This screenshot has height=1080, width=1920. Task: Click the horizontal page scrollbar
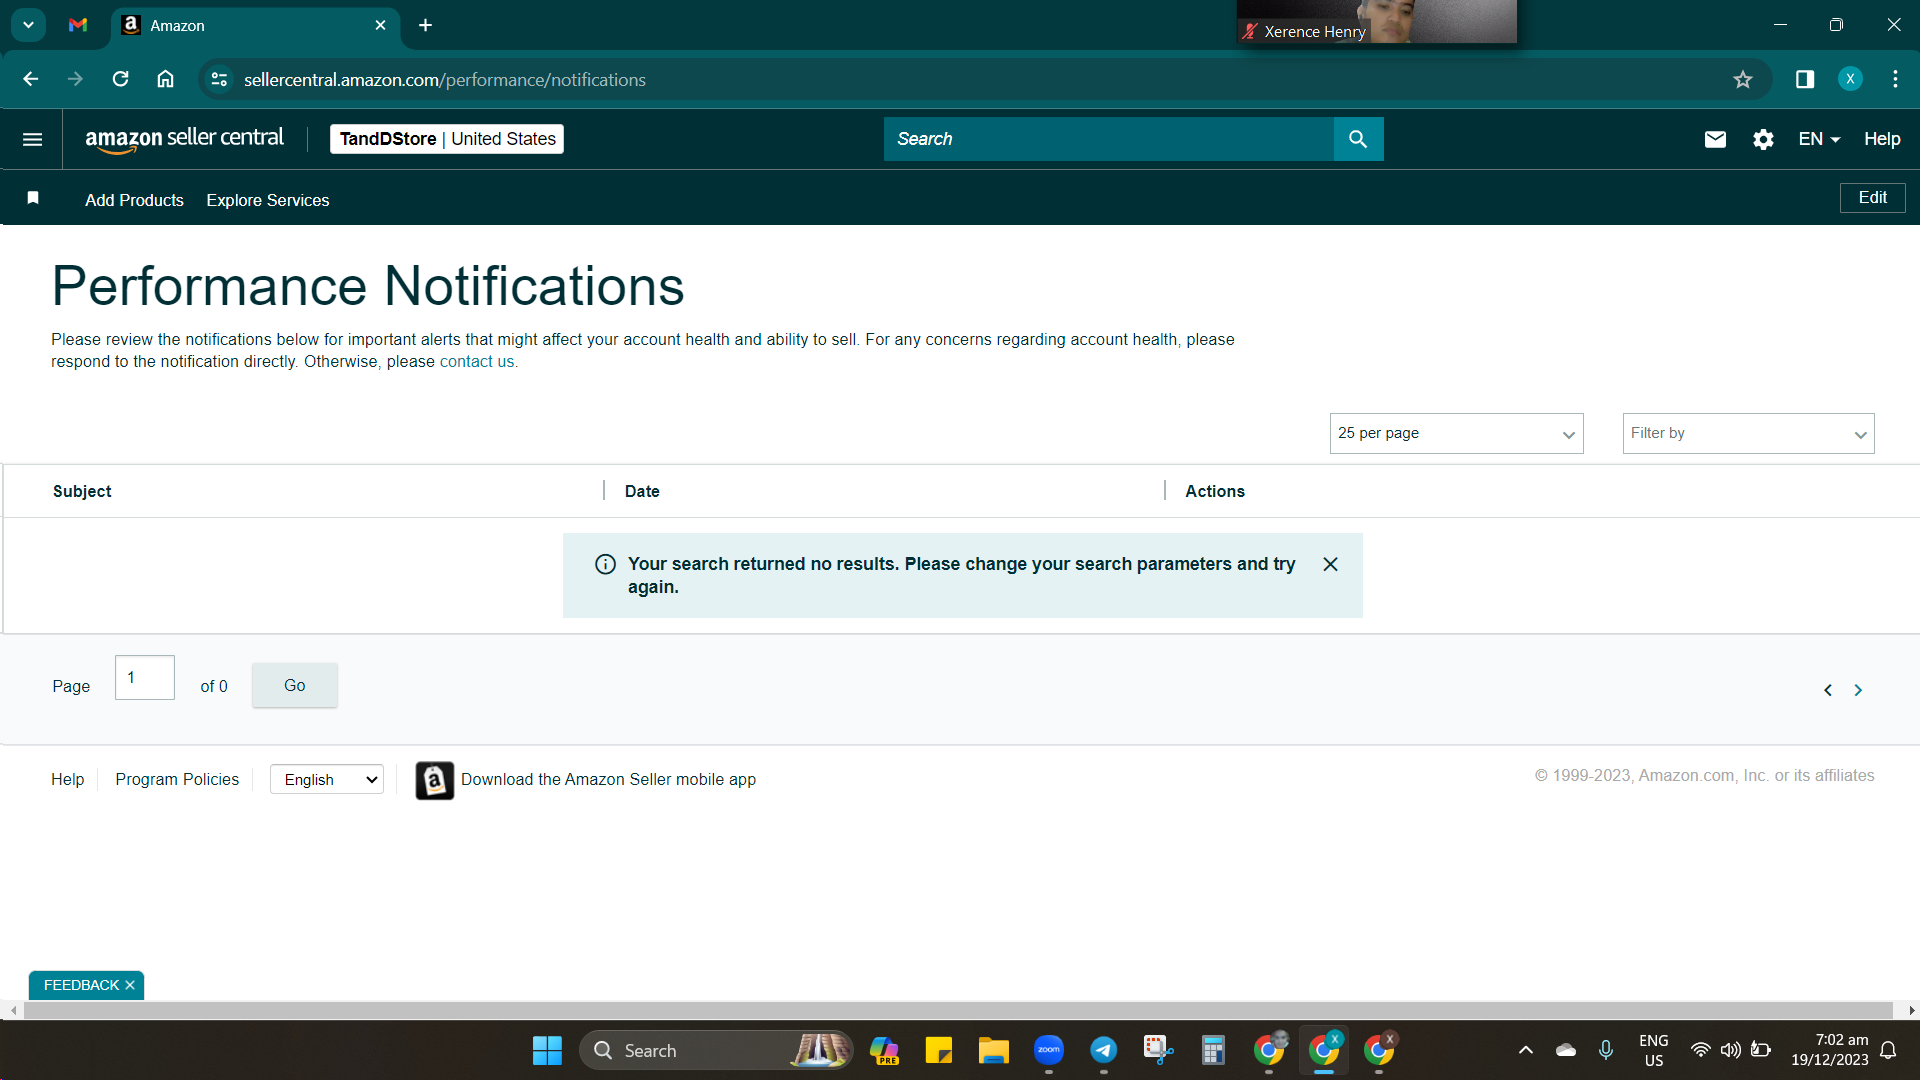(x=958, y=1011)
